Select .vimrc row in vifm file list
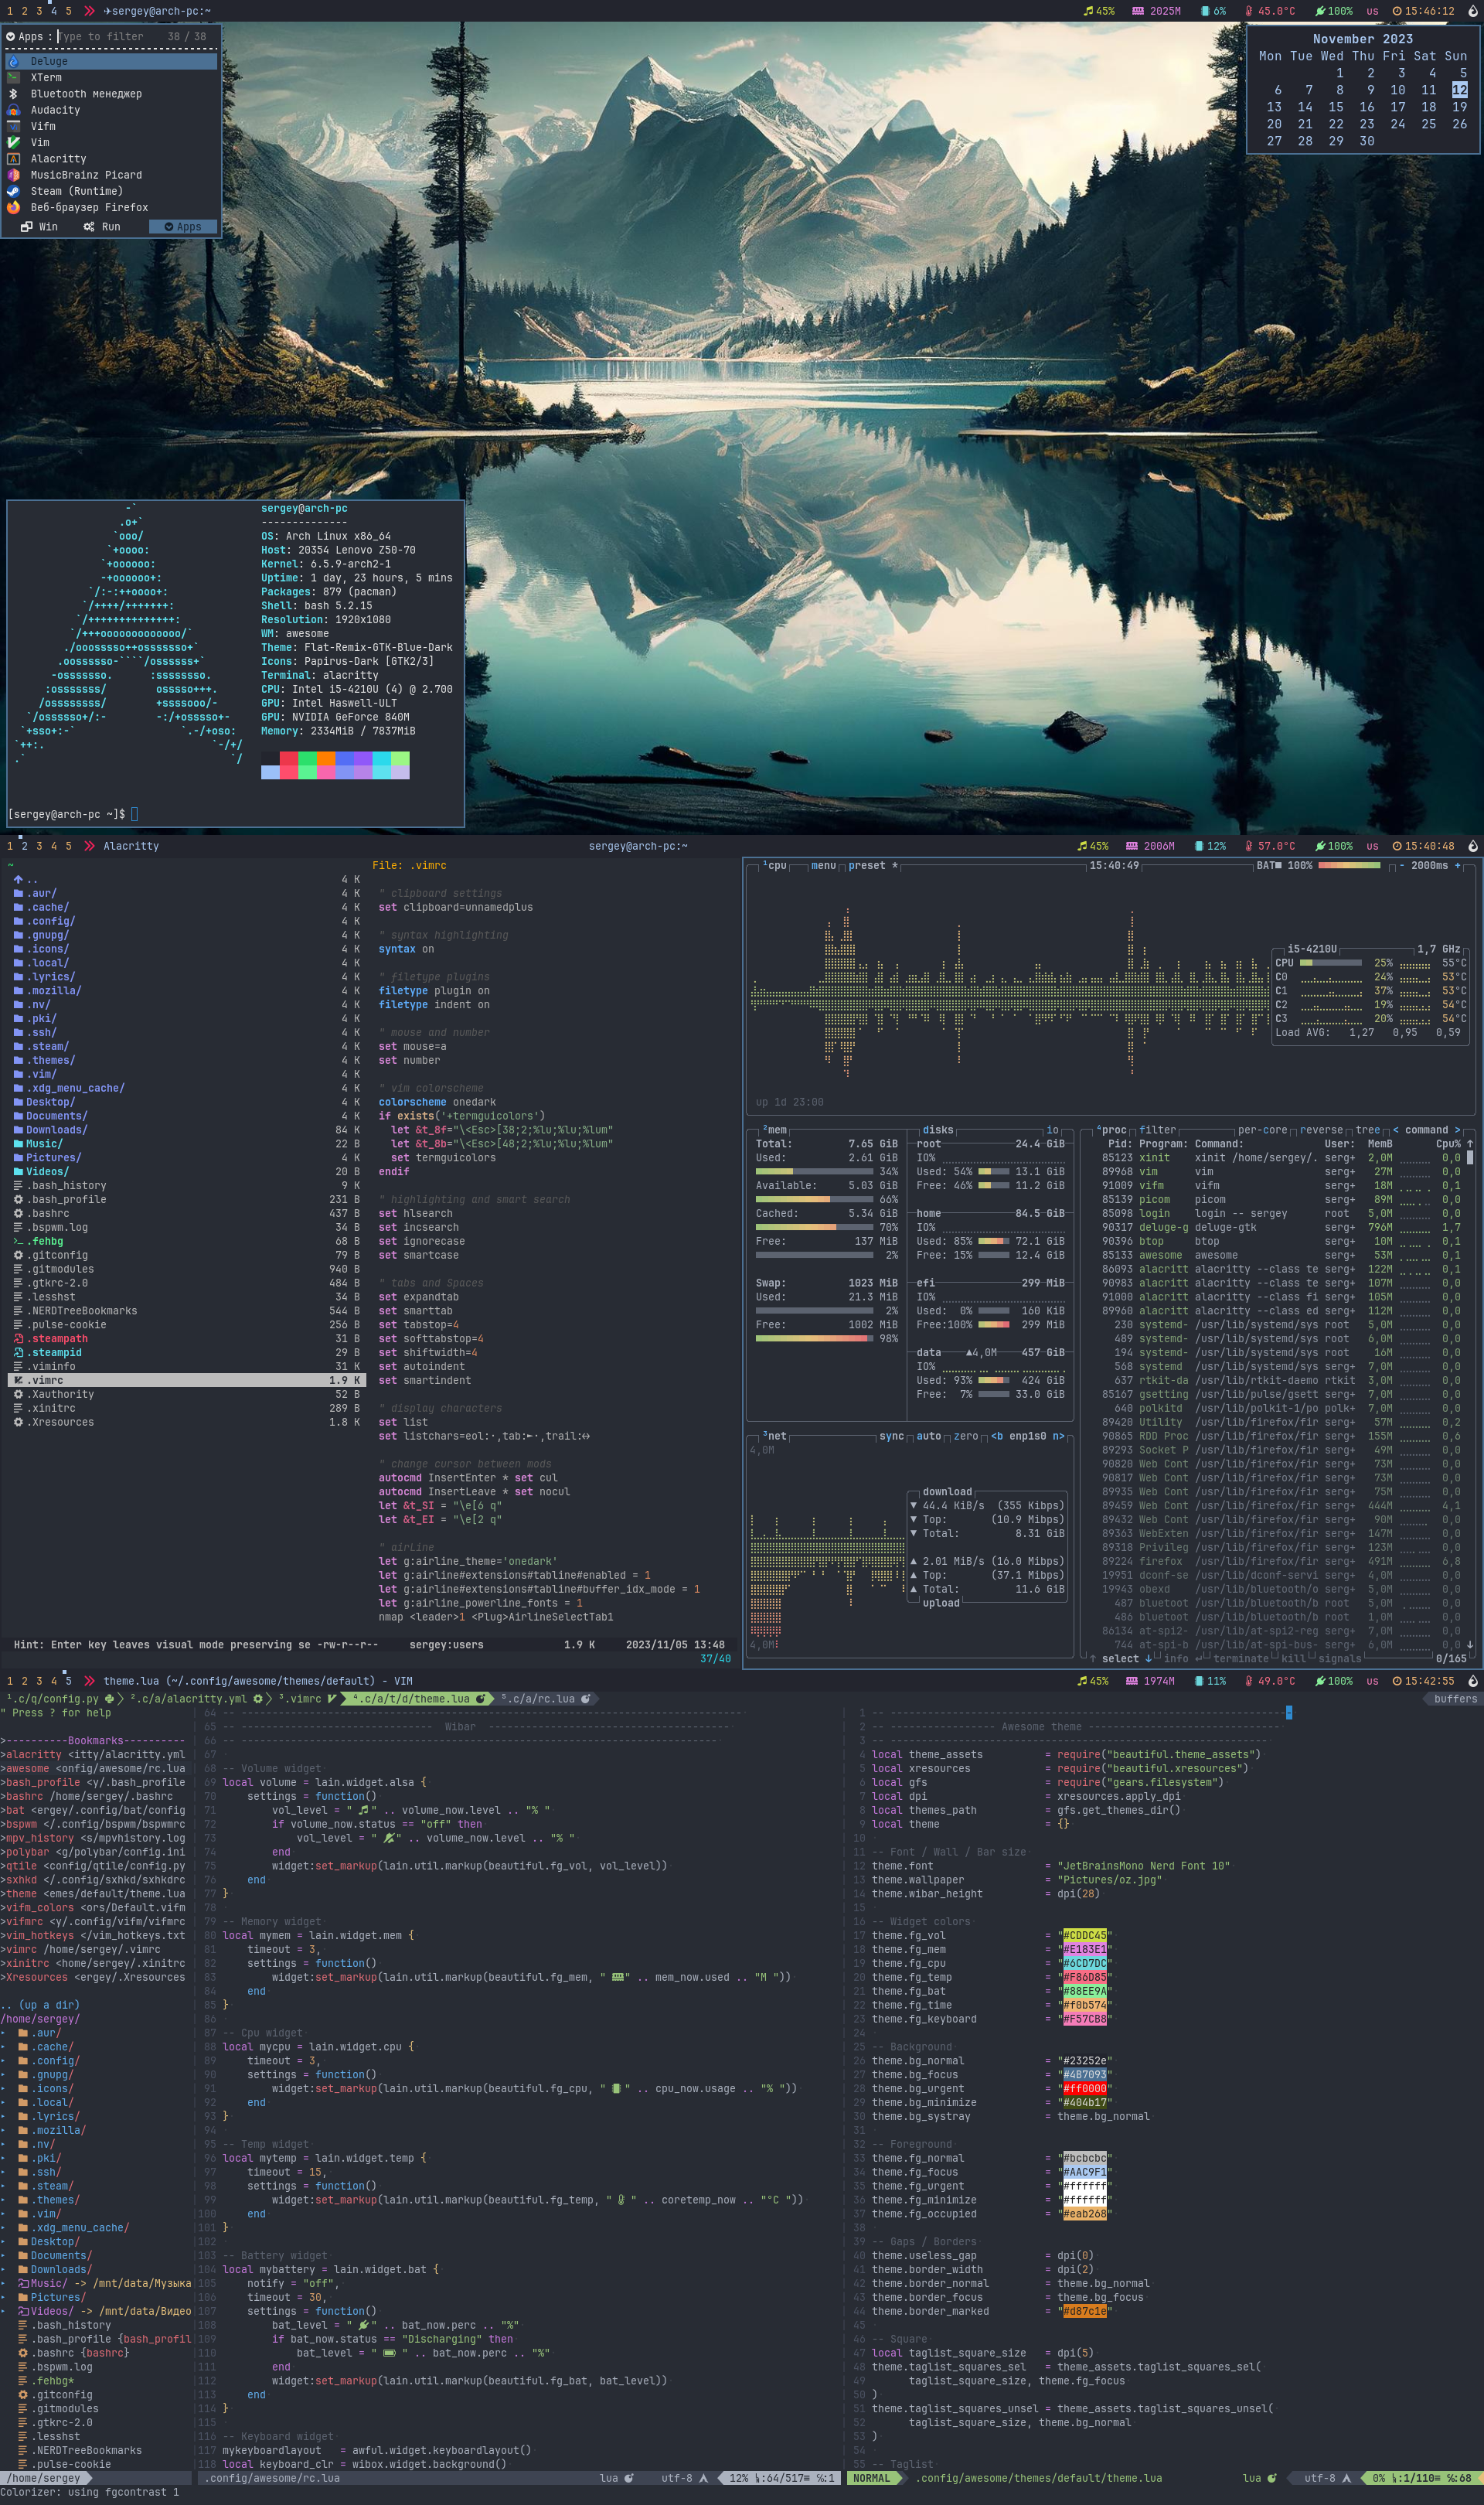Image resolution: width=1484 pixels, height=2505 pixels. coord(187,1380)
